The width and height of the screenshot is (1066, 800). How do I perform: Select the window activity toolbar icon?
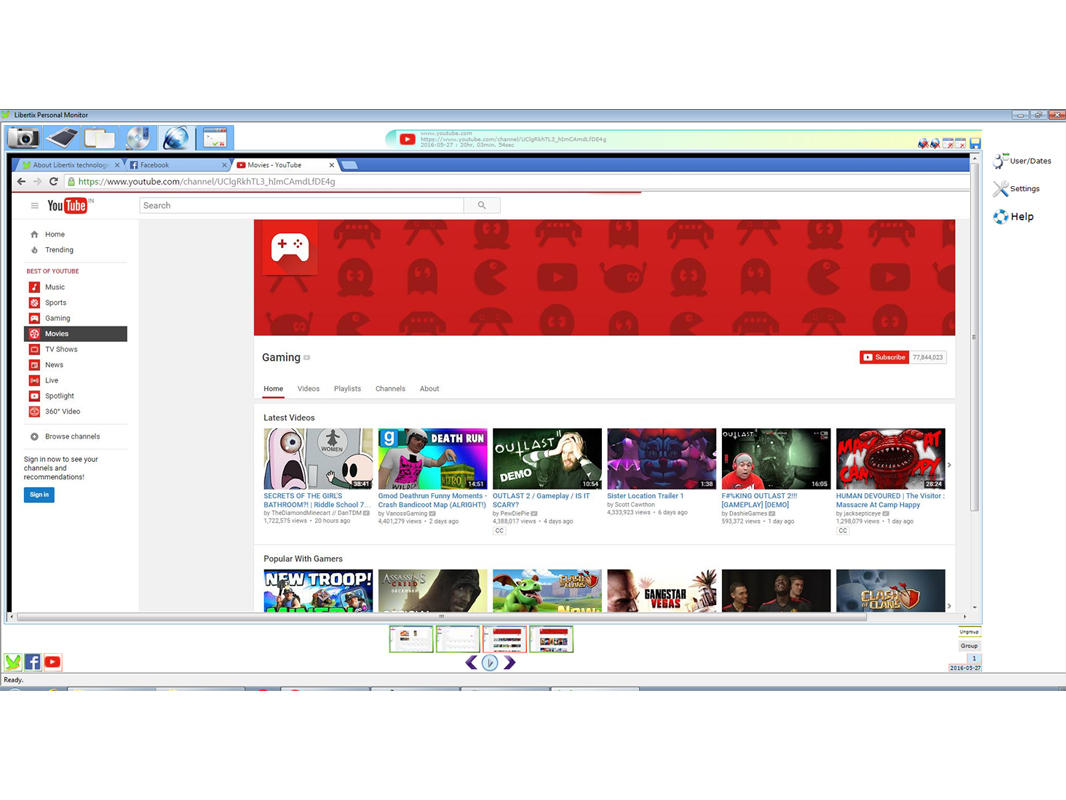tap(214, 138)
